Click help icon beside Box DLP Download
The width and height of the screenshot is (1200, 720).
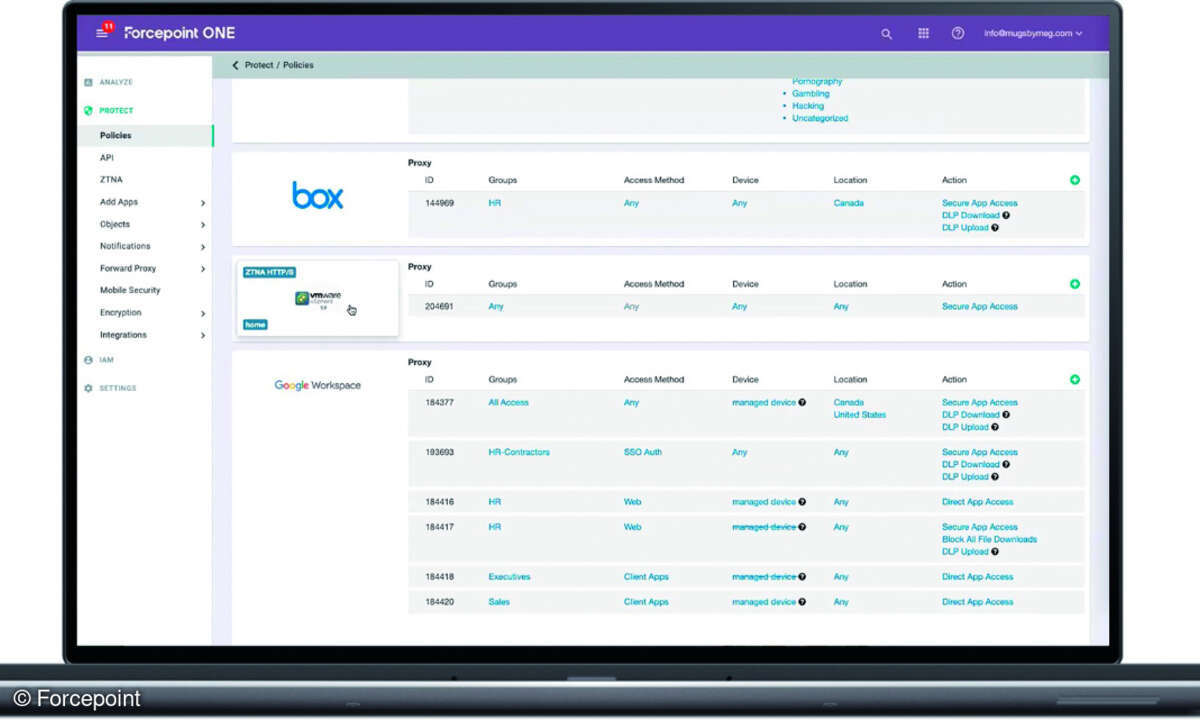[x=1006, y=215]
